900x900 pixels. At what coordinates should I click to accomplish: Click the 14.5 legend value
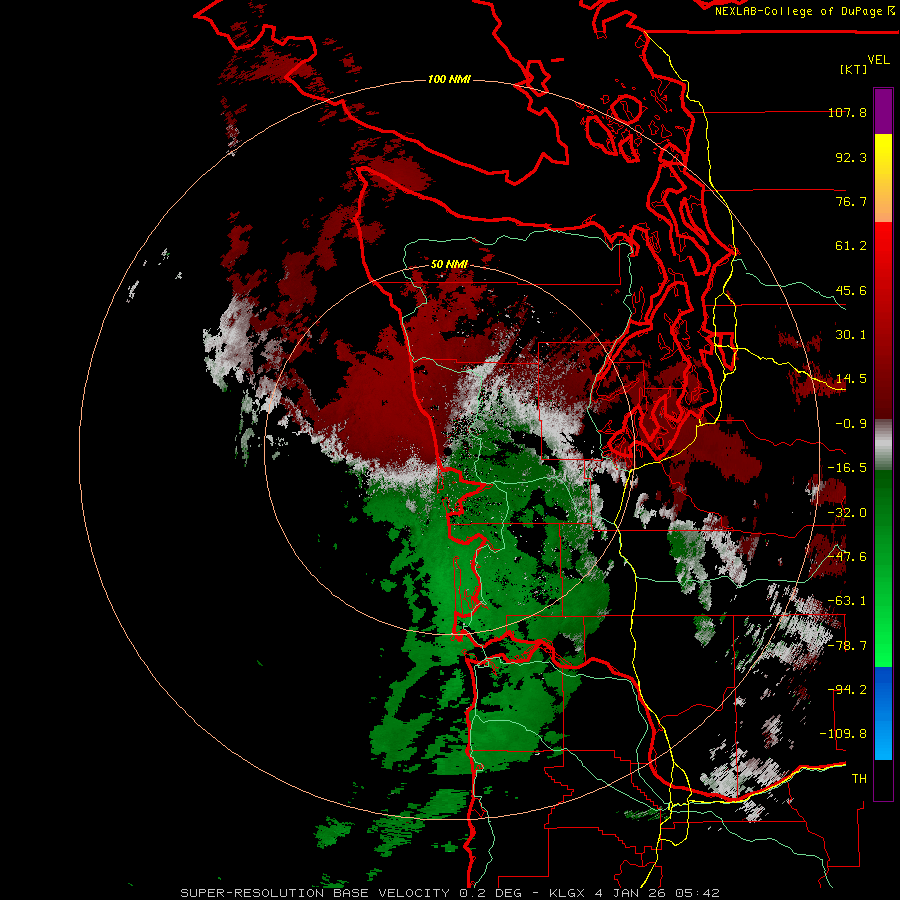pos(851,379)
